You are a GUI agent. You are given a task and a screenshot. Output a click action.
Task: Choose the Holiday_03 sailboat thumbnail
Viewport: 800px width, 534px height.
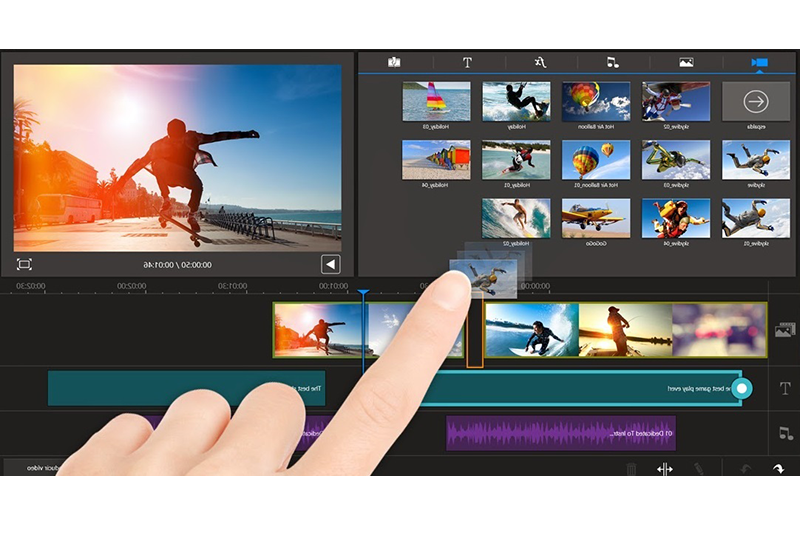pyautogui.click(x=436, y=101)
